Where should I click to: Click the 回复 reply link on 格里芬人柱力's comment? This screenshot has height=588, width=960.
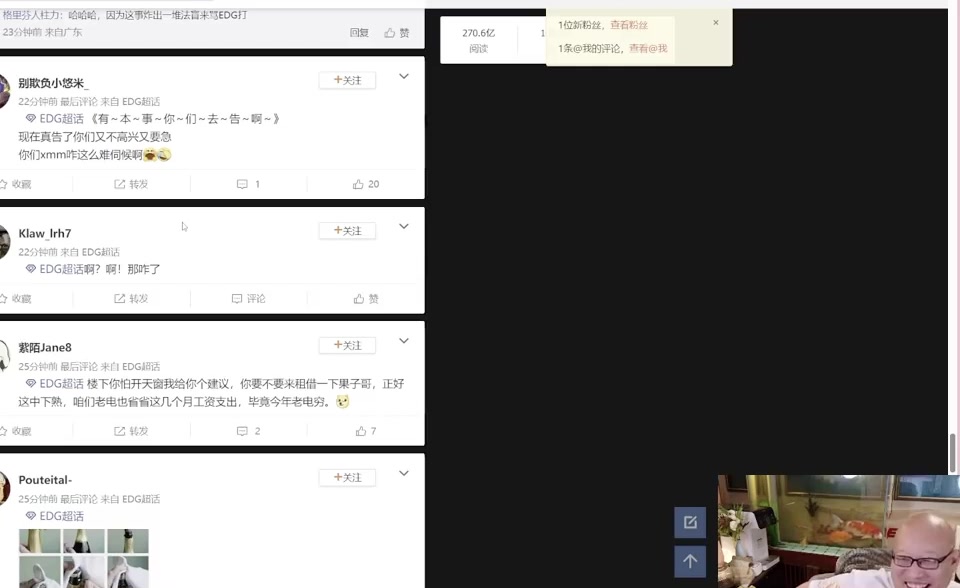pyautogui.click(x=359, y=32)
